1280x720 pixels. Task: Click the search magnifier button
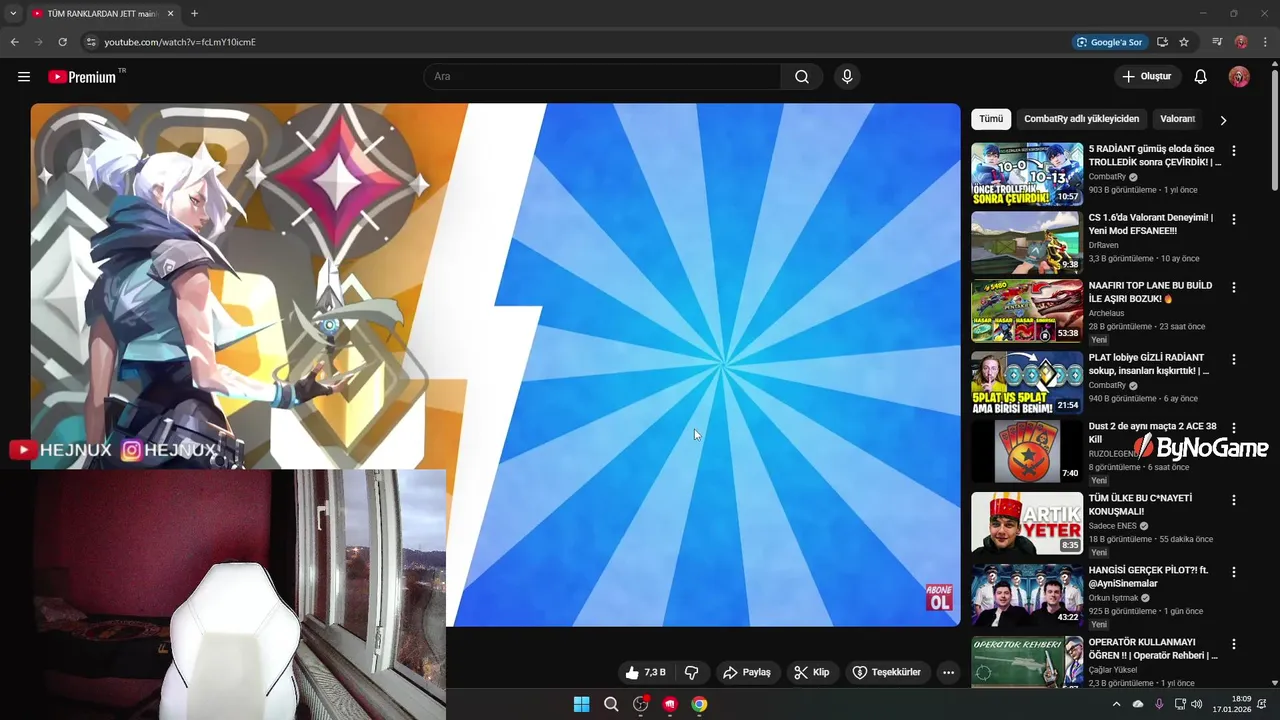pos(802,77)
